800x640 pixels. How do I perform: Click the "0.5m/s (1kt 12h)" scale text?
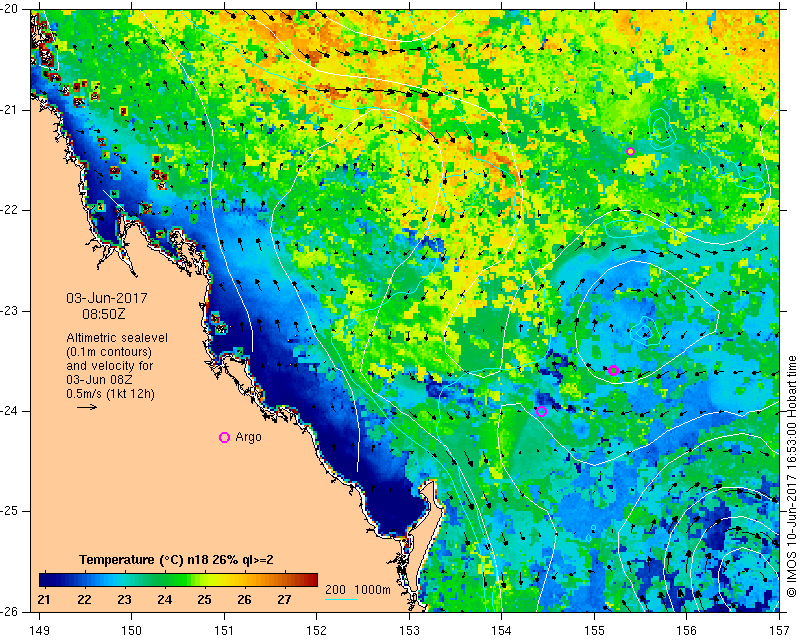pos(110,394)
